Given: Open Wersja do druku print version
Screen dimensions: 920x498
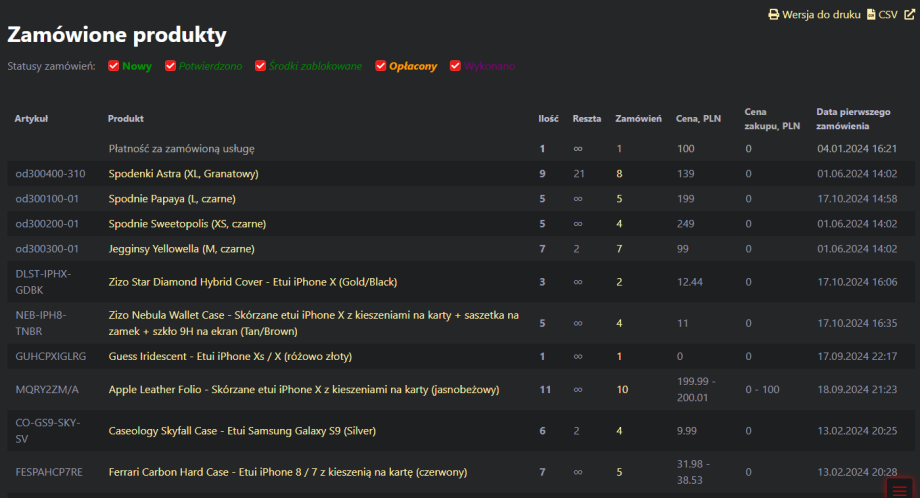Looking at the screenshot, I should click(820, 15).
